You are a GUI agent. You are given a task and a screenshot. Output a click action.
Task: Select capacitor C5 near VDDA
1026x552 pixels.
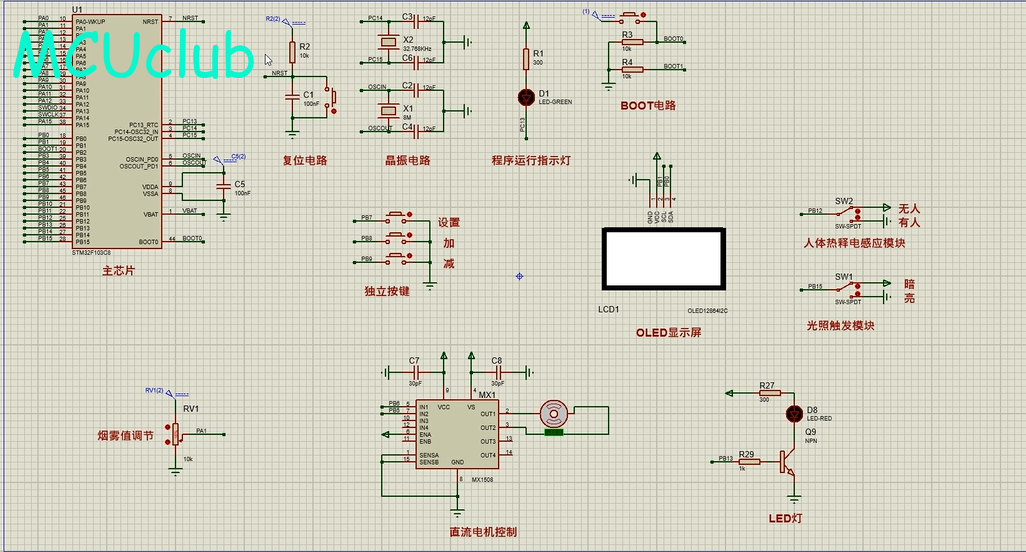[224, 187]
